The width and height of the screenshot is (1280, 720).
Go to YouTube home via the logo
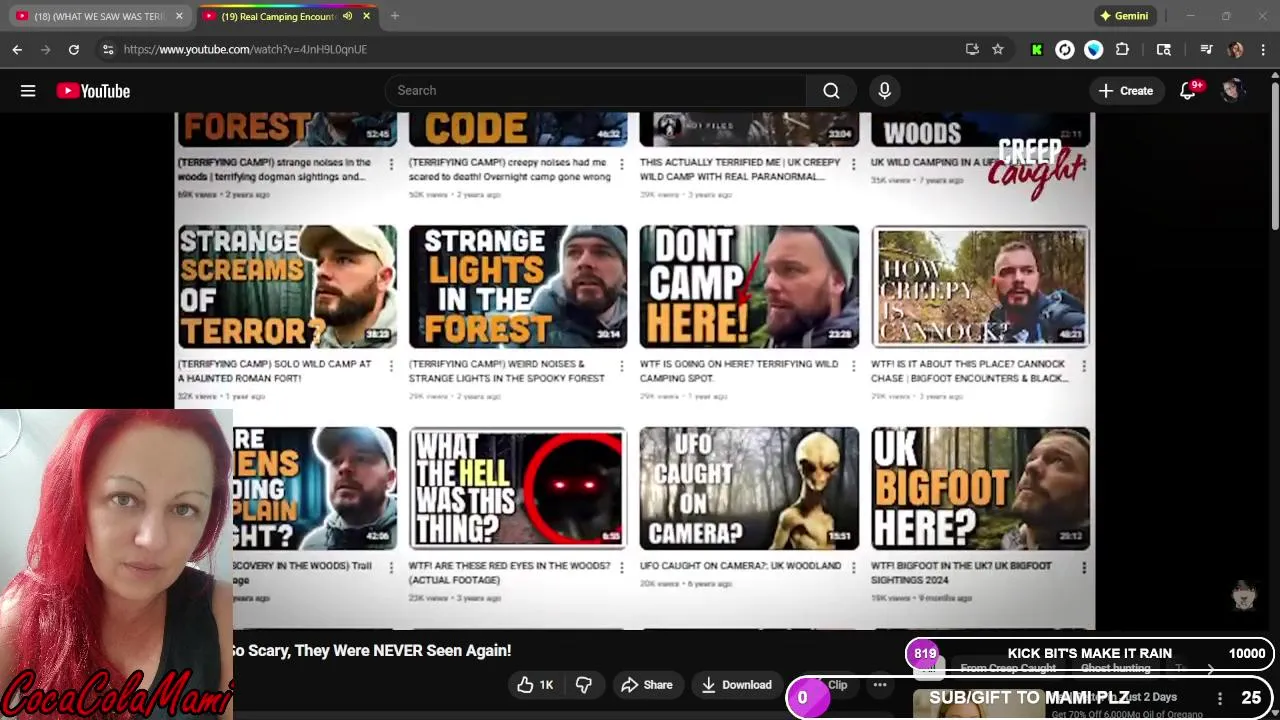click(x=93, y=91)
